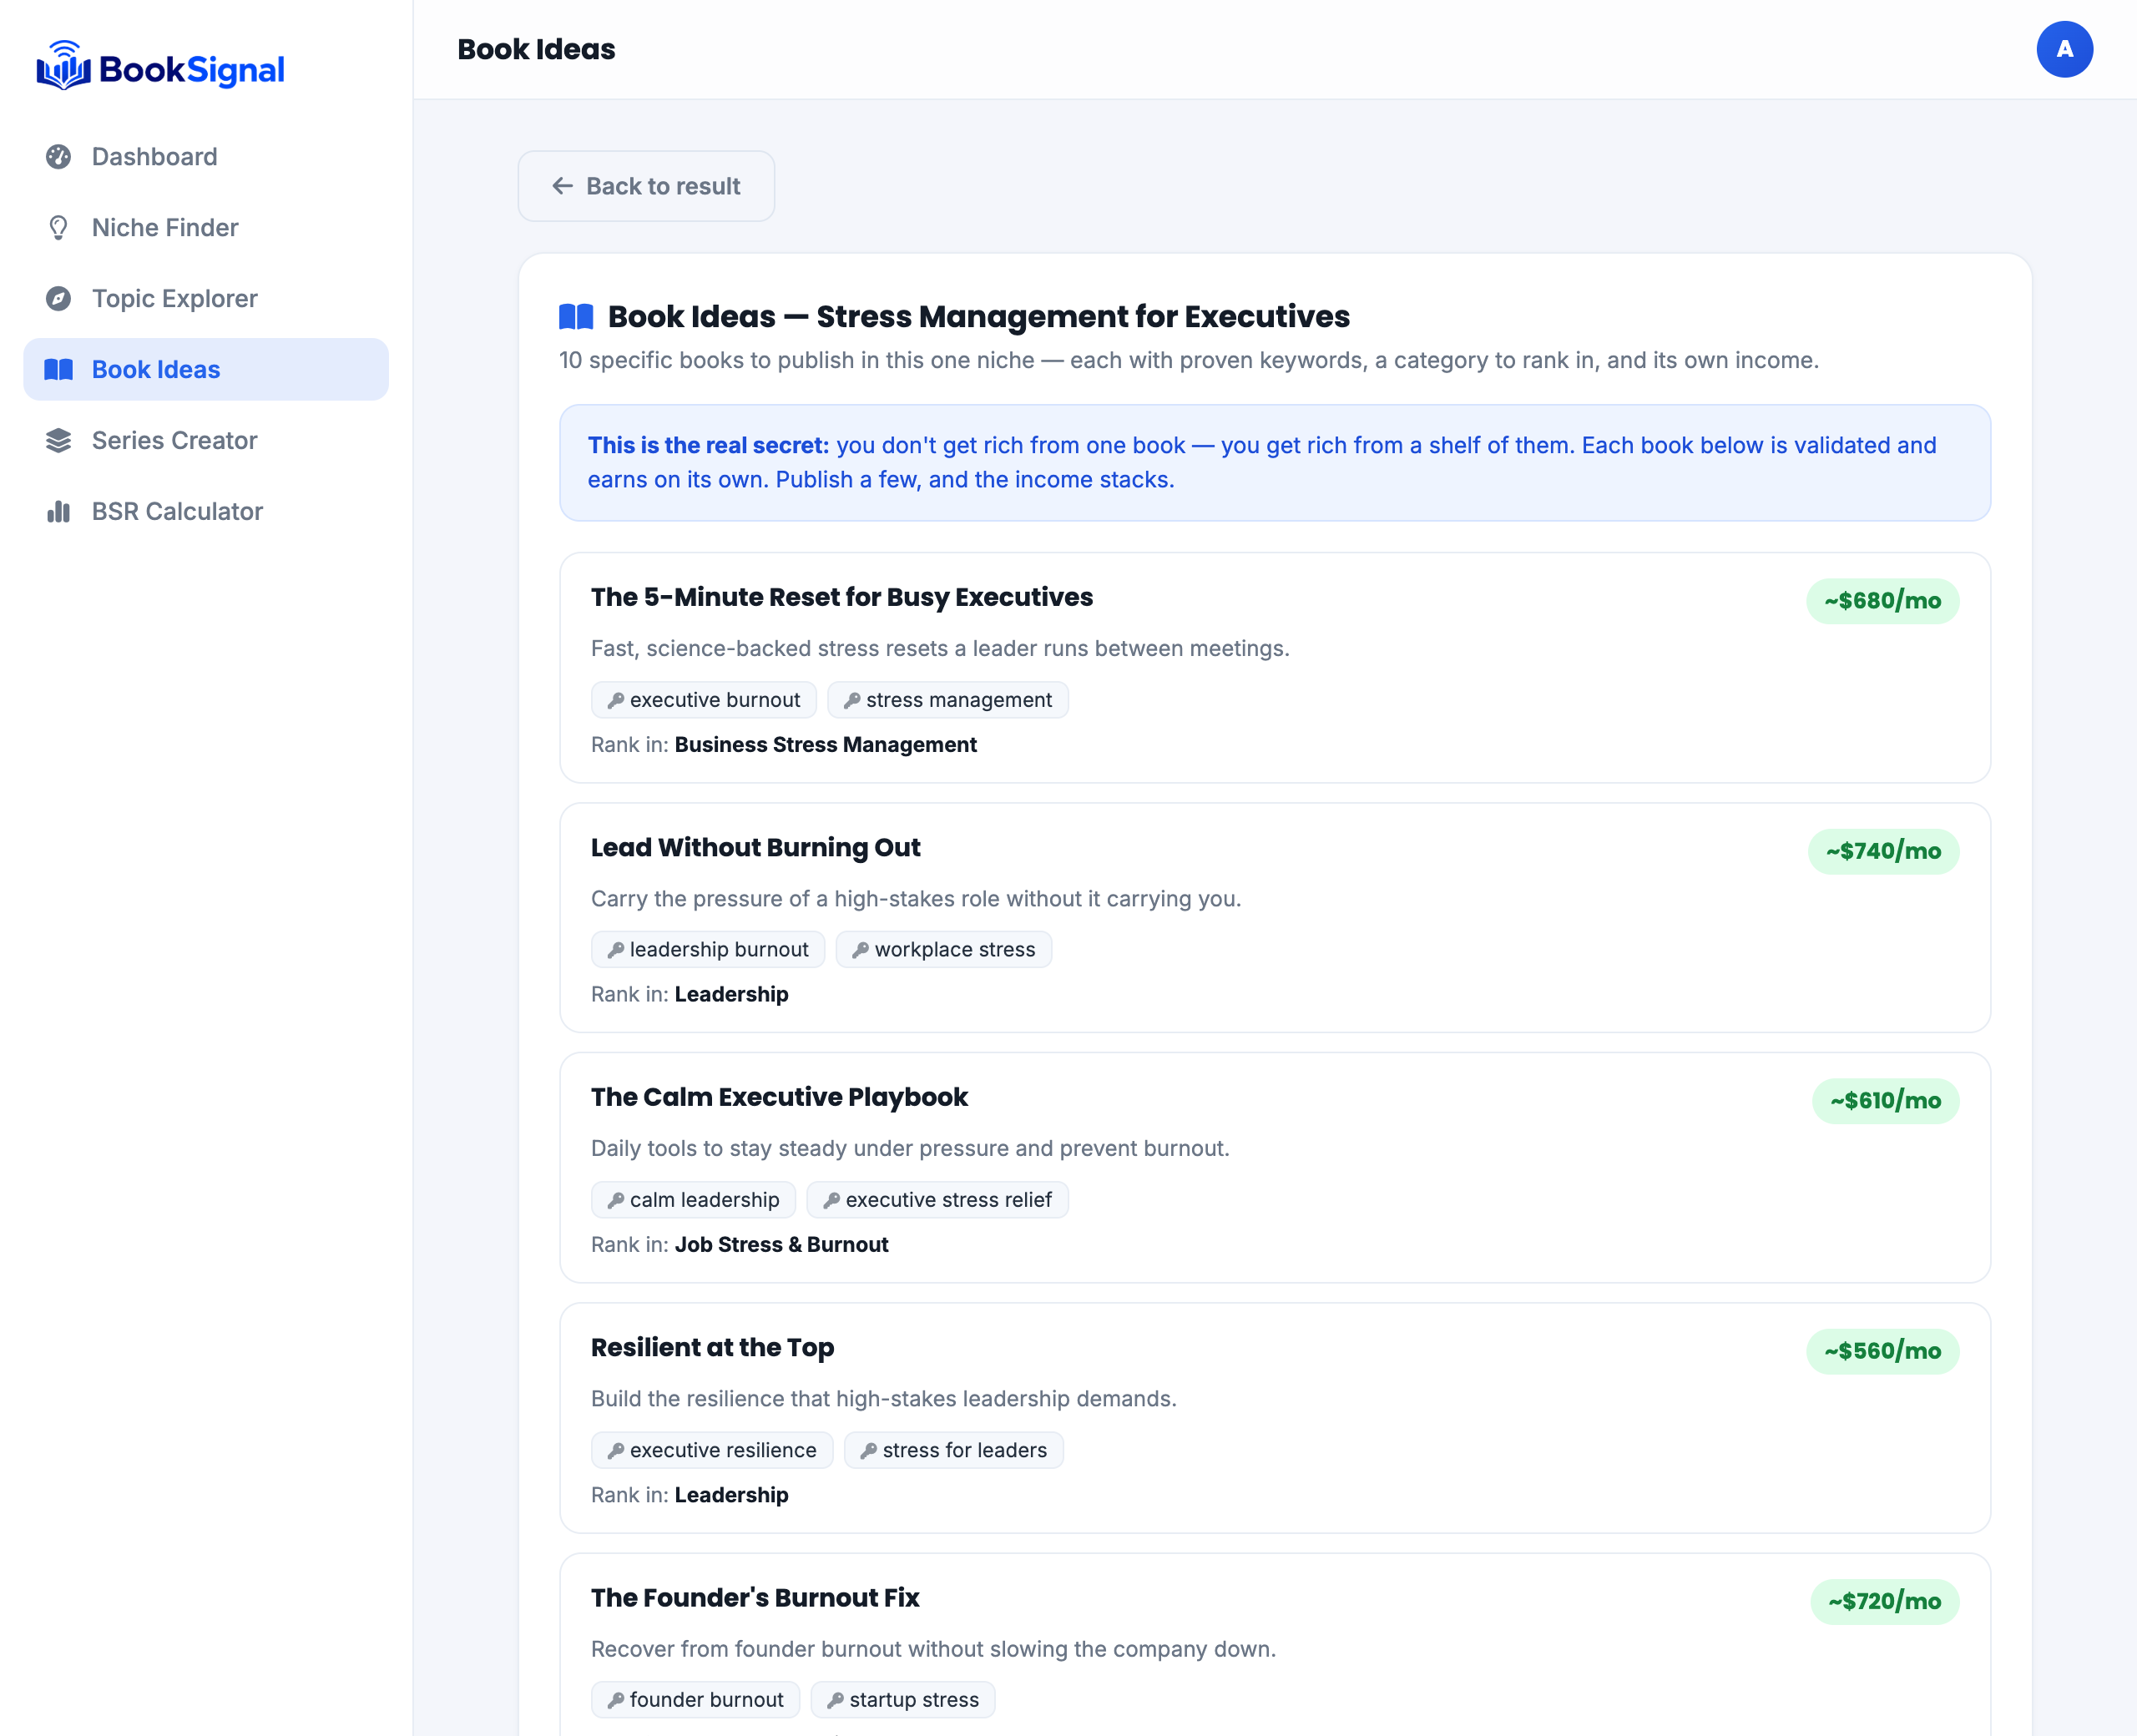Click key icon of calm leadership tag
This screenshot has width=2137, height=1736.
coord(616,1200)
